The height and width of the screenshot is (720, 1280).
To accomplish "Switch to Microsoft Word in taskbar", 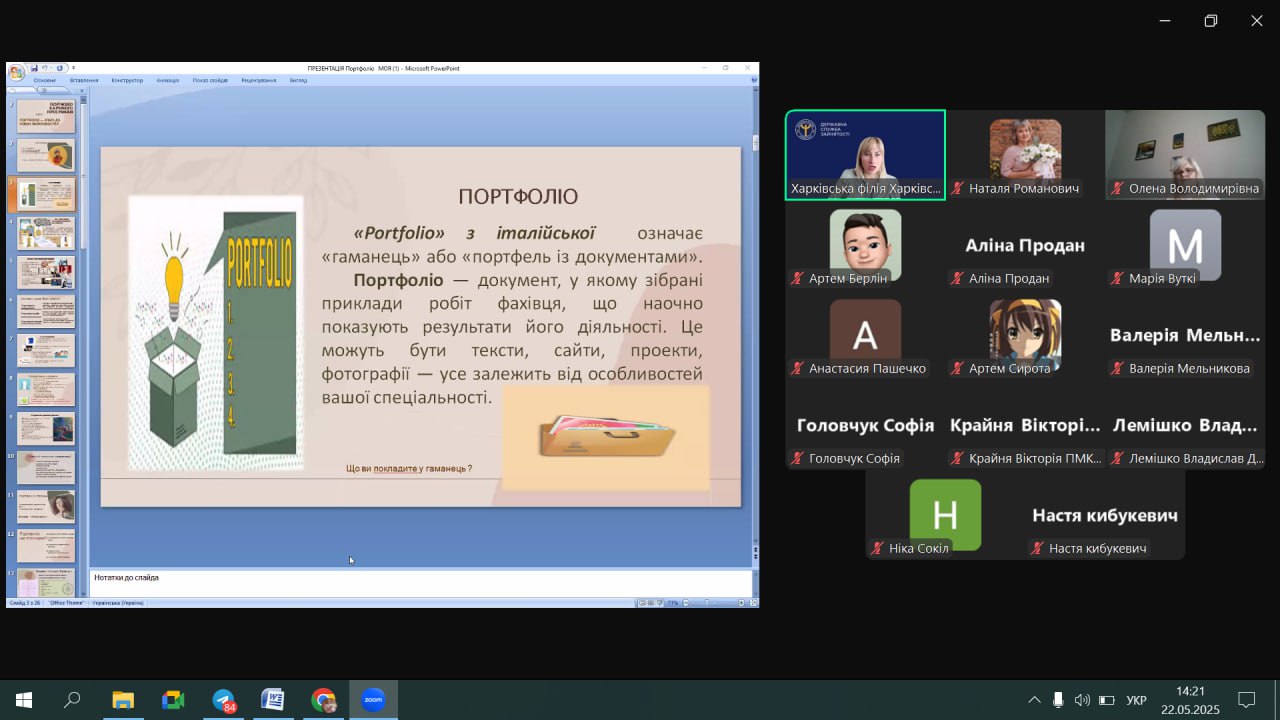I will point(273,700).
